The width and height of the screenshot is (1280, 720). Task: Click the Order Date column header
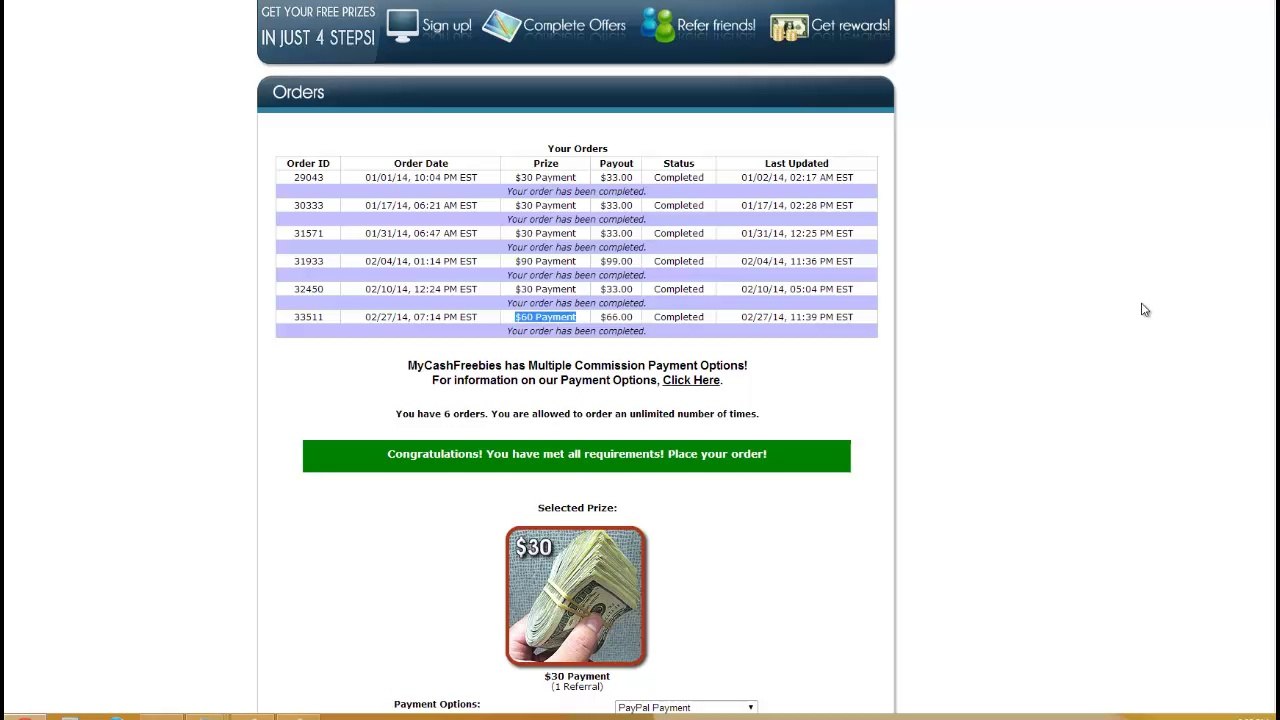click(421, 163)
